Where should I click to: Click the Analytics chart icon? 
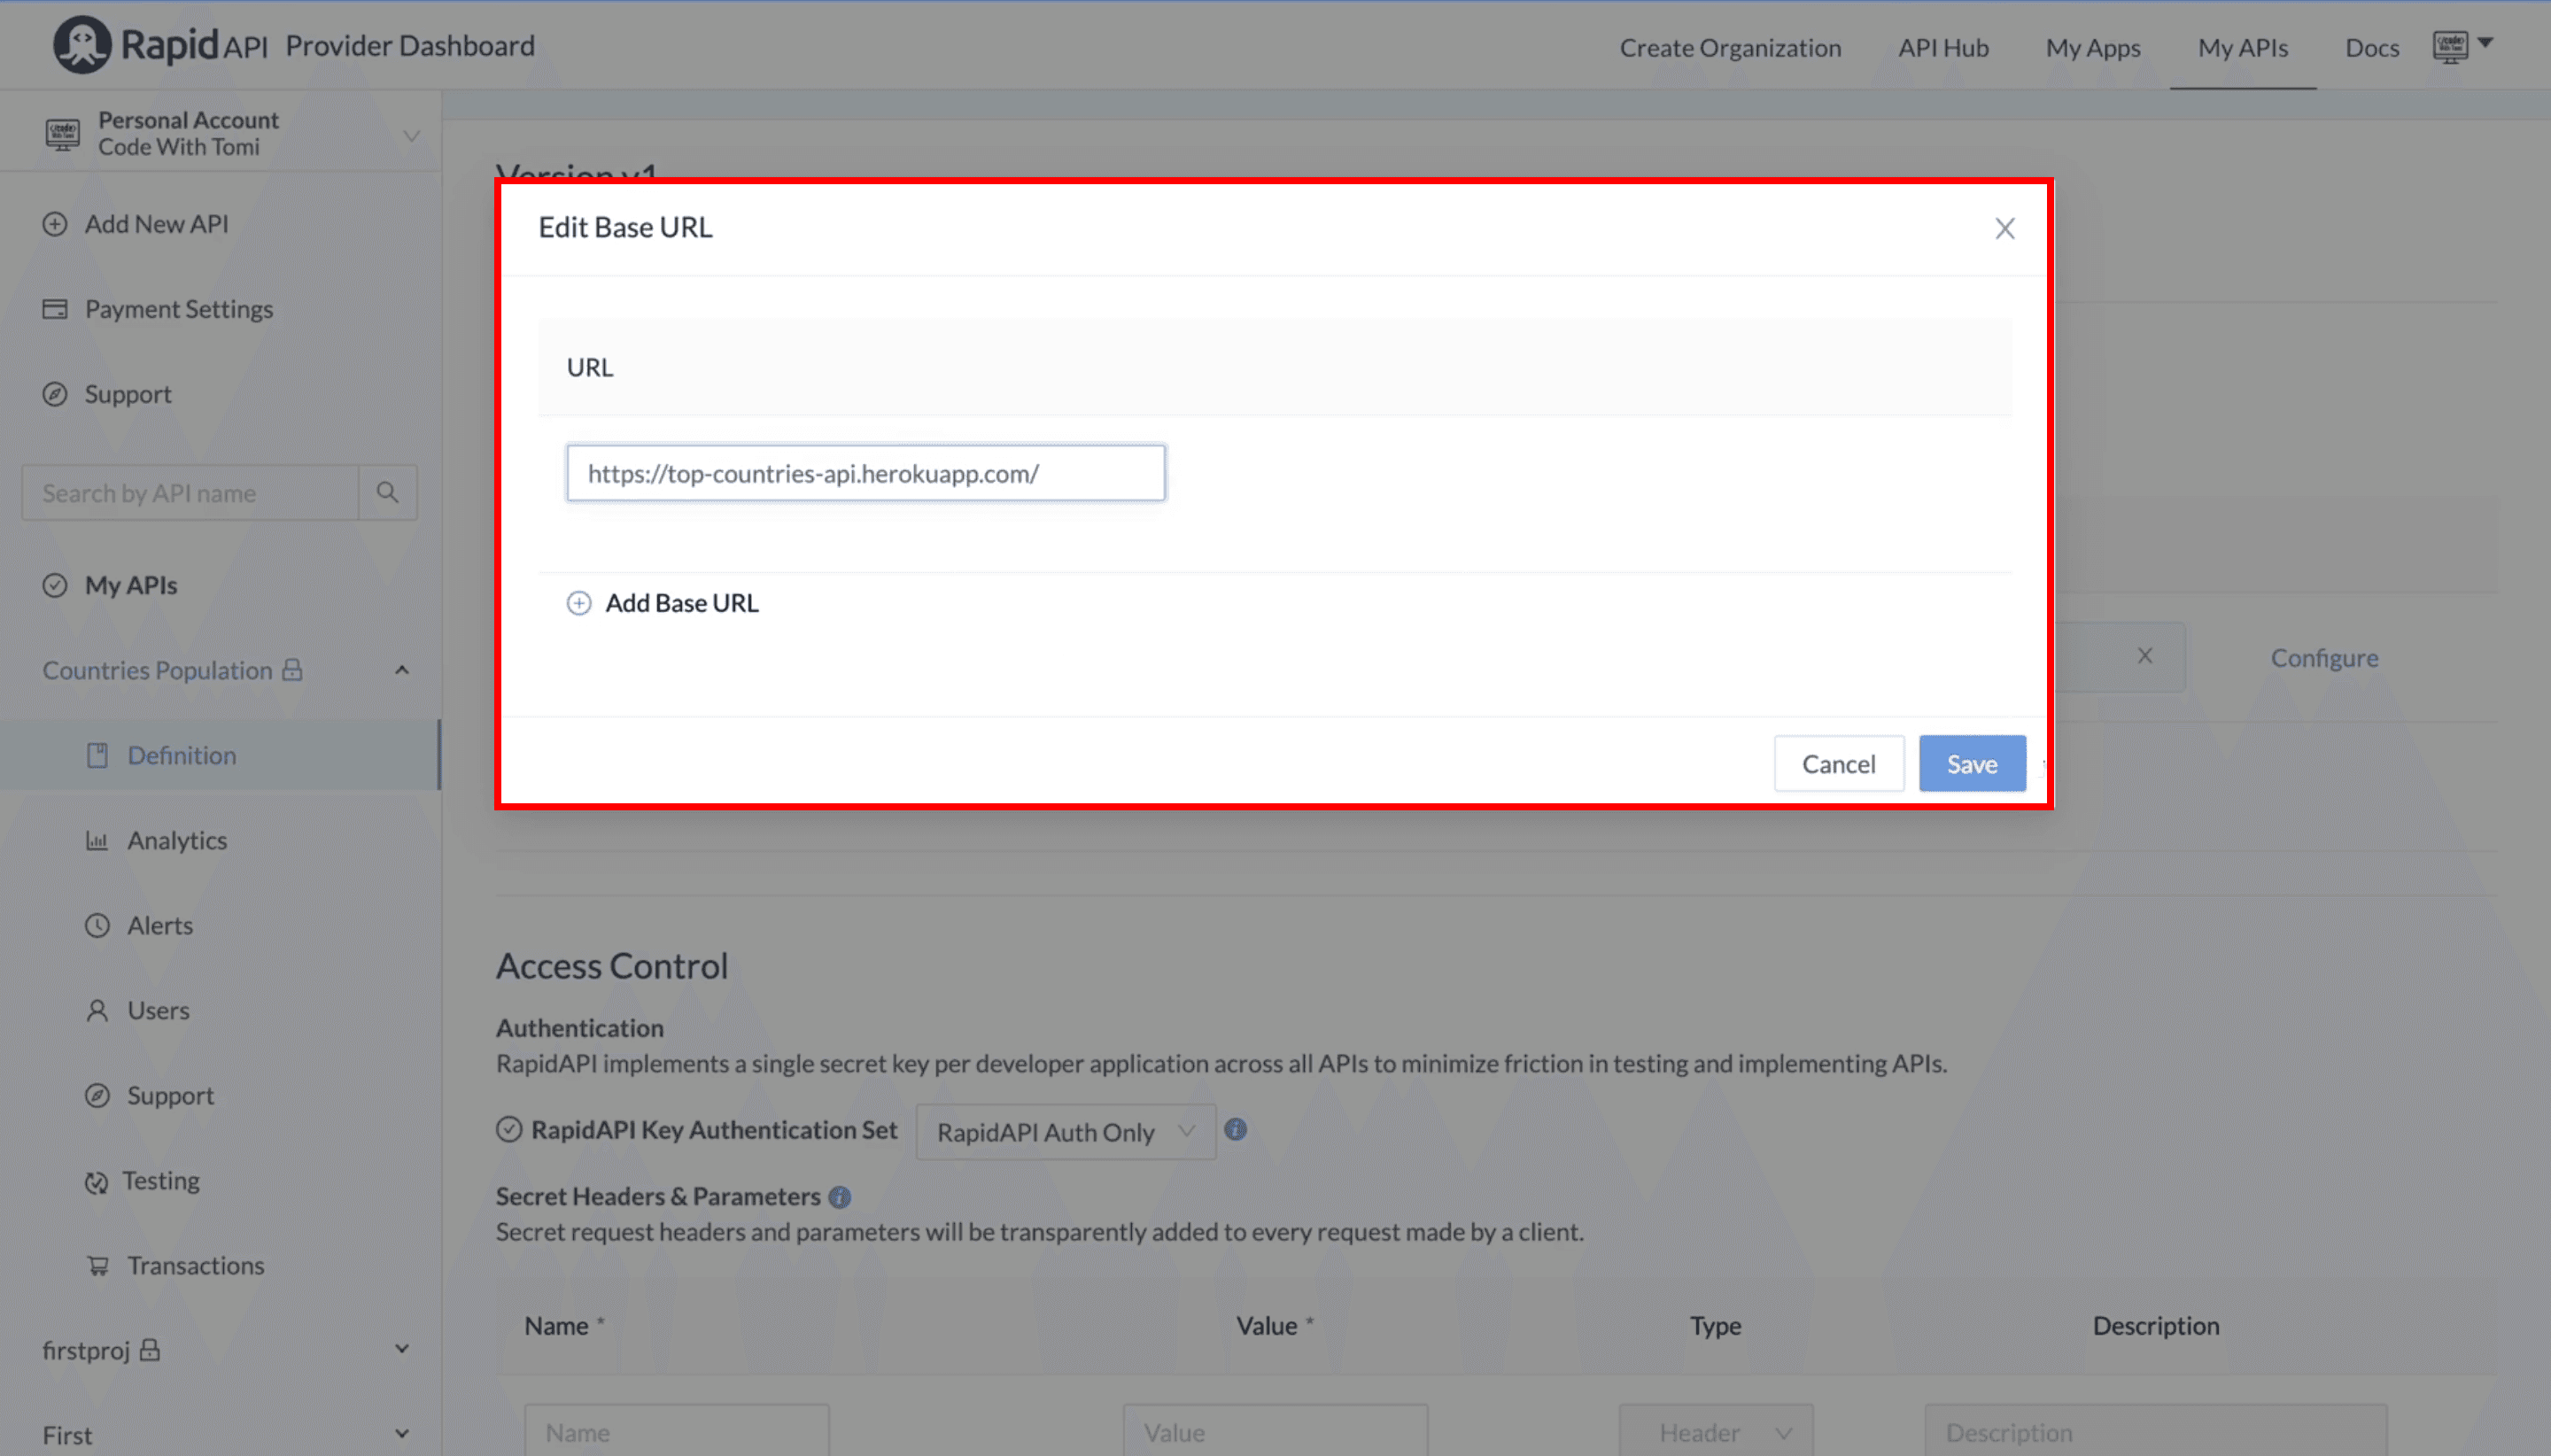coord(97,840)
